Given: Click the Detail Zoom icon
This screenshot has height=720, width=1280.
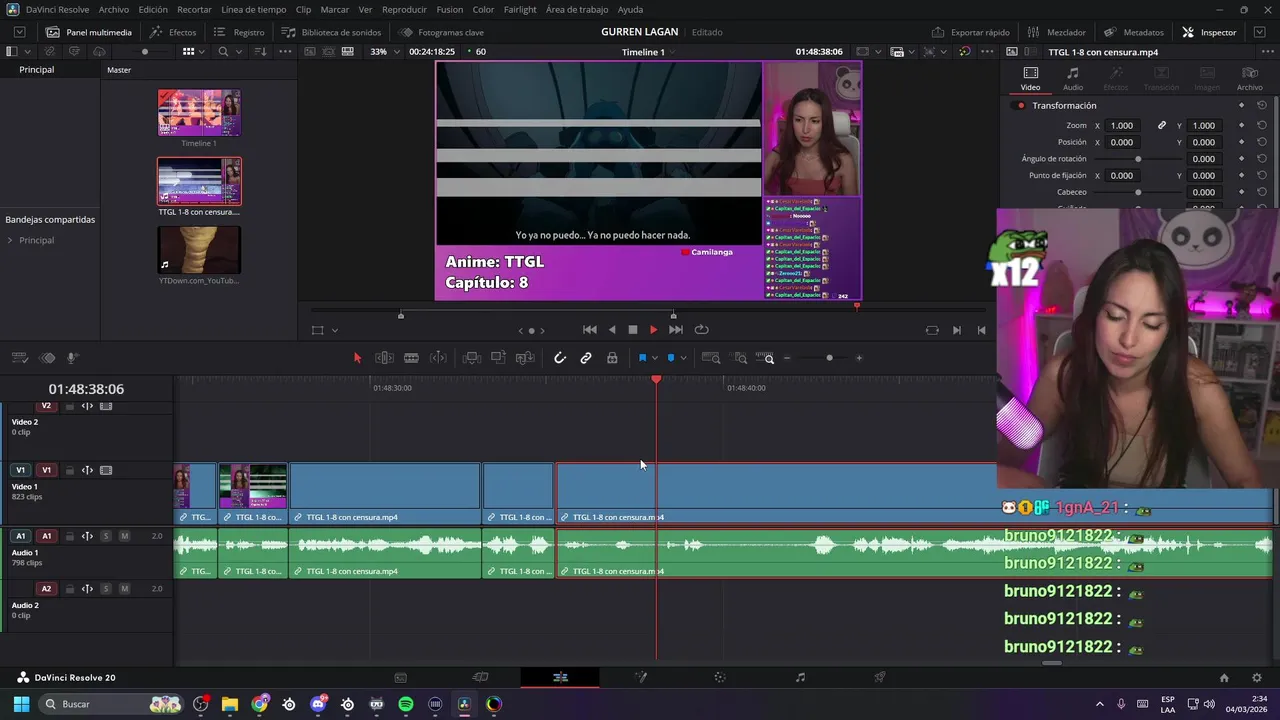Looking at the screenshot, I should pyautogui.click(x=741, y=358).
